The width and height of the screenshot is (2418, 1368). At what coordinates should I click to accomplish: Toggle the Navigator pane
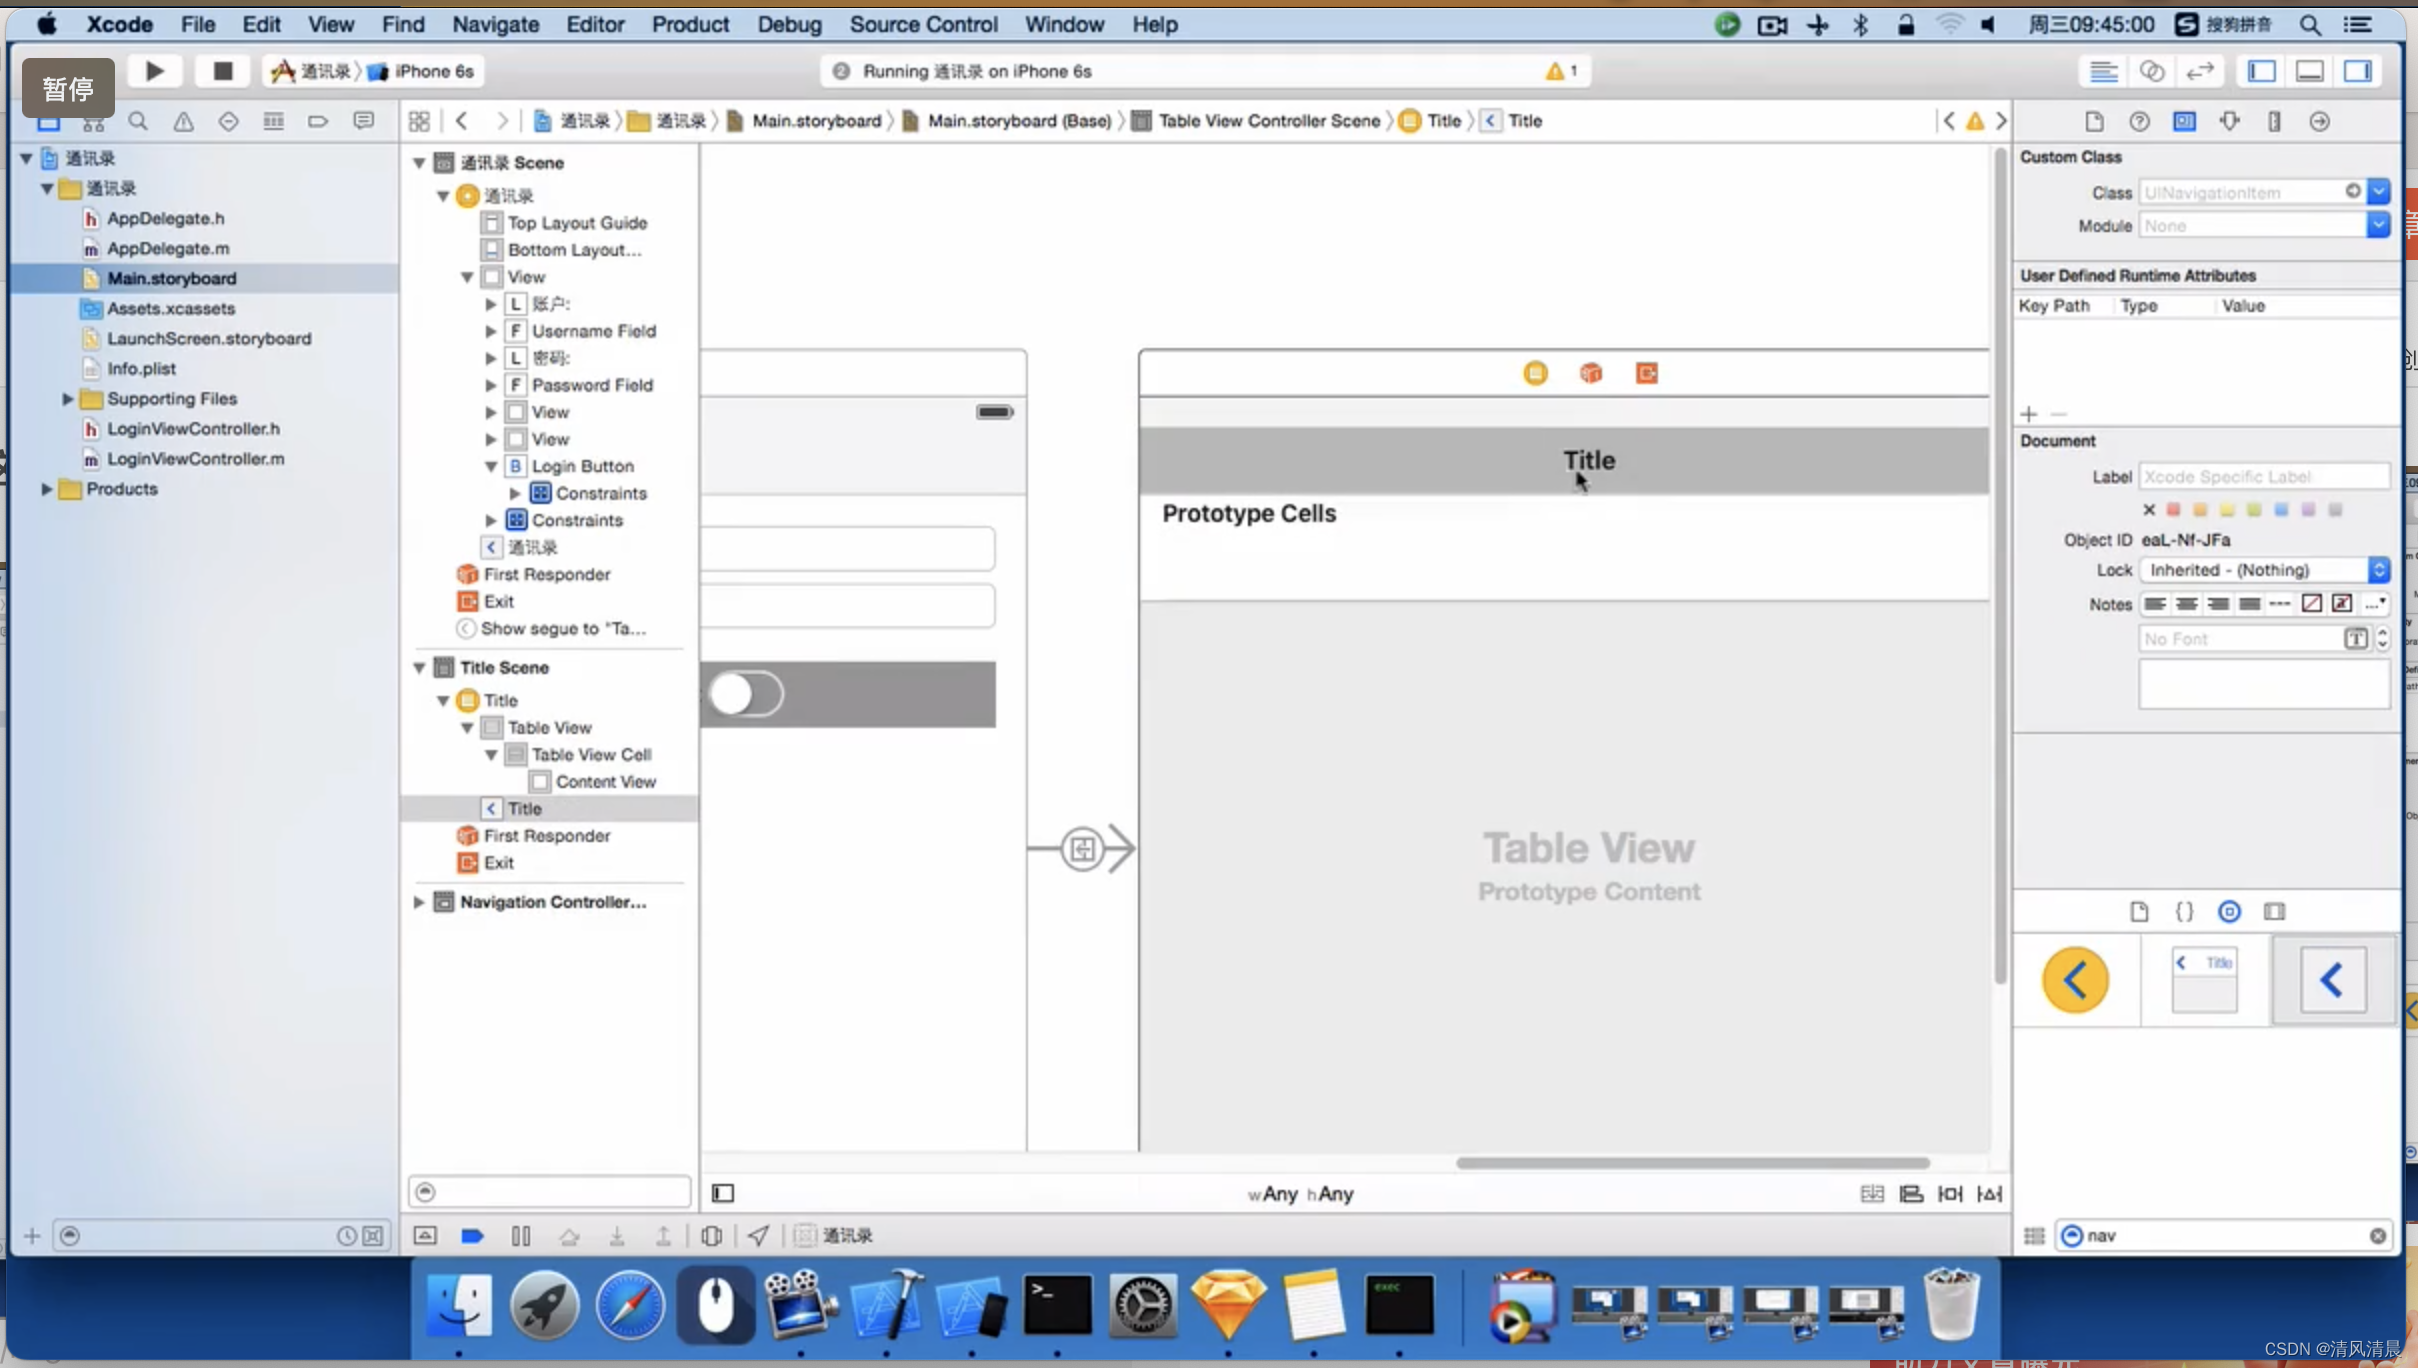click(2262, 71)
